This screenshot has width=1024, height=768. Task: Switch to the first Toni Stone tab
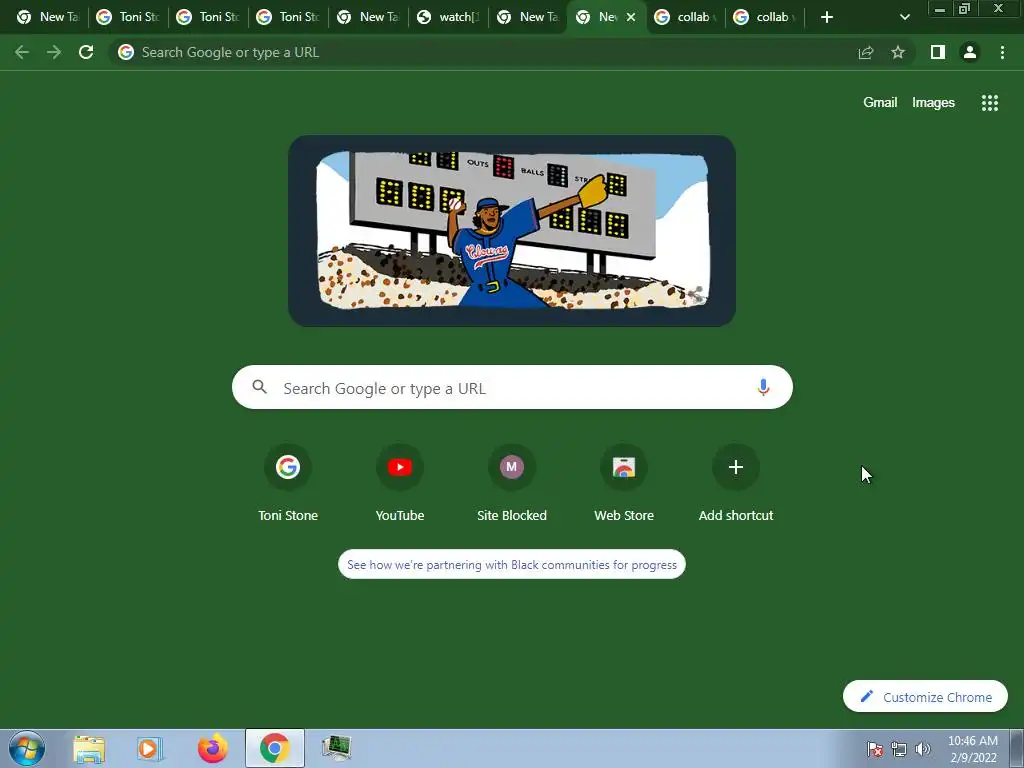point(128,17)
